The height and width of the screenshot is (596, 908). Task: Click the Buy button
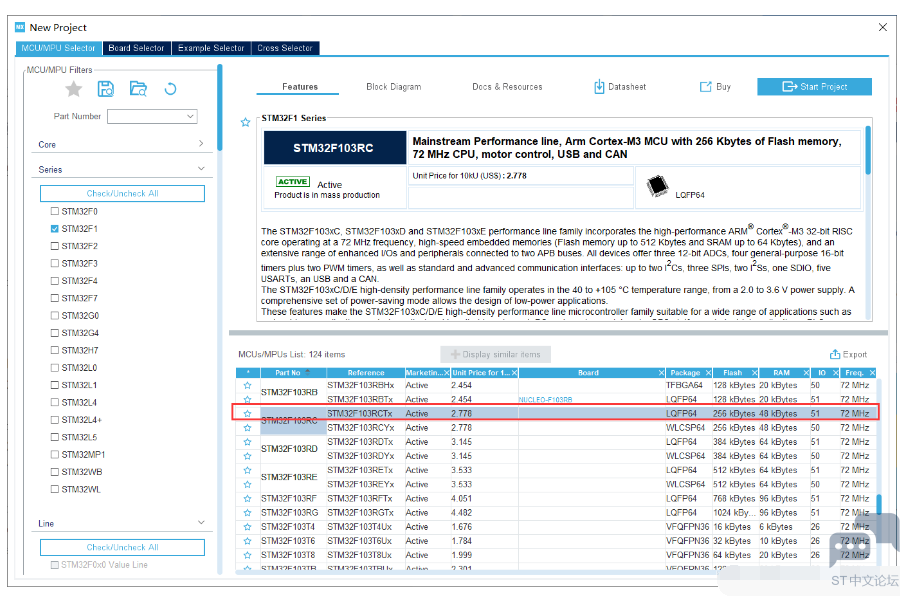pos(716,87)
